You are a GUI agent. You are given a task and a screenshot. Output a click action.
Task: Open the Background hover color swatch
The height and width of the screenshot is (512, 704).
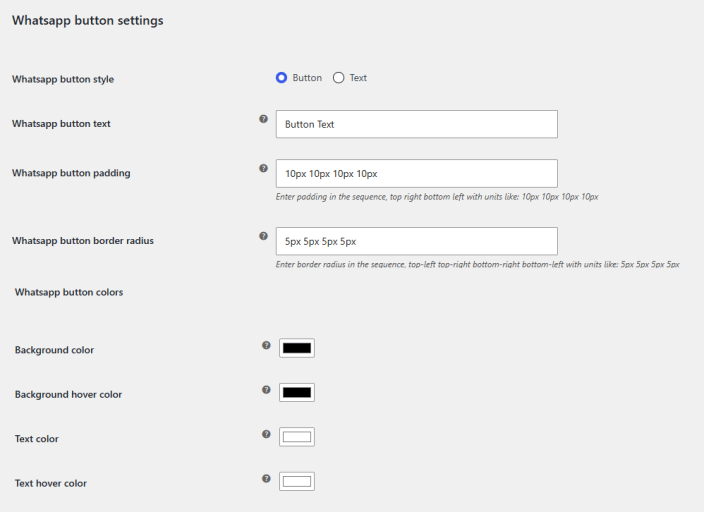(x=297, y=393)
